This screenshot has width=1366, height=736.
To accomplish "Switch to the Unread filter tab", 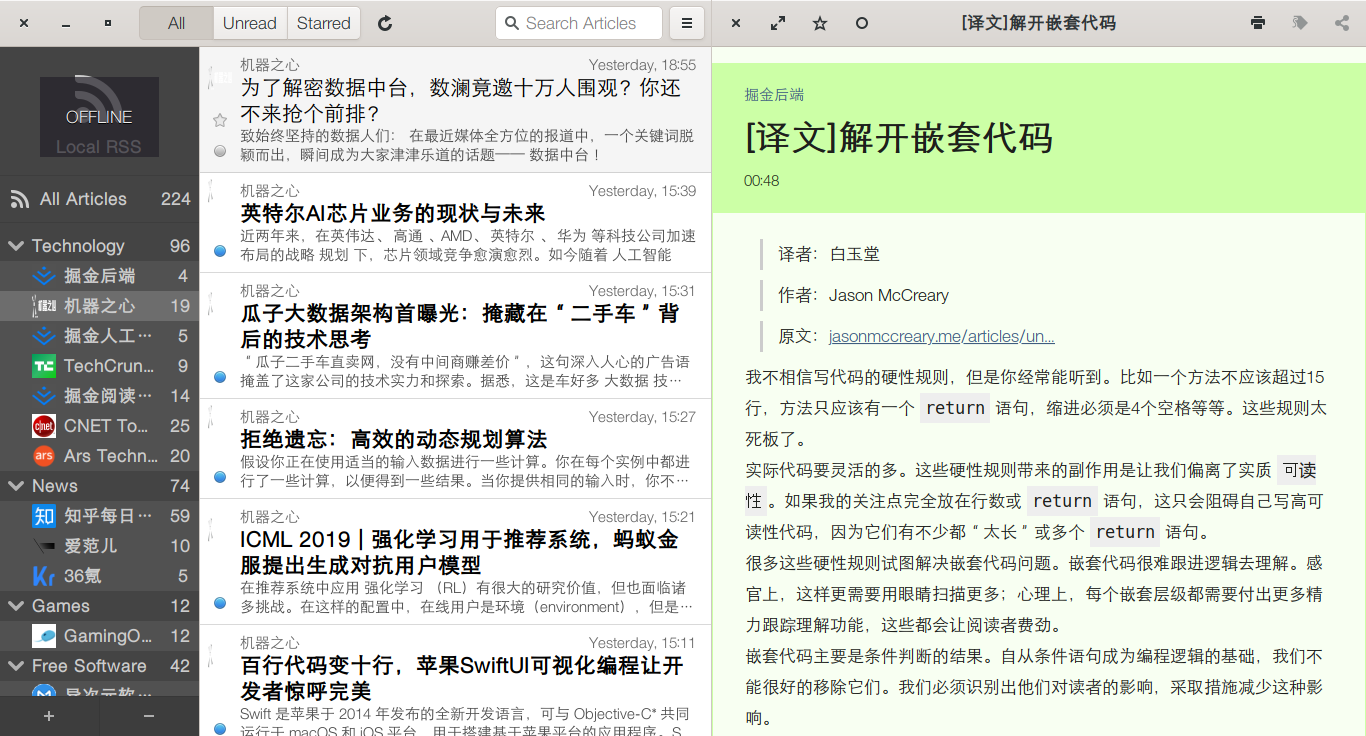I will [x=250, y=23].
